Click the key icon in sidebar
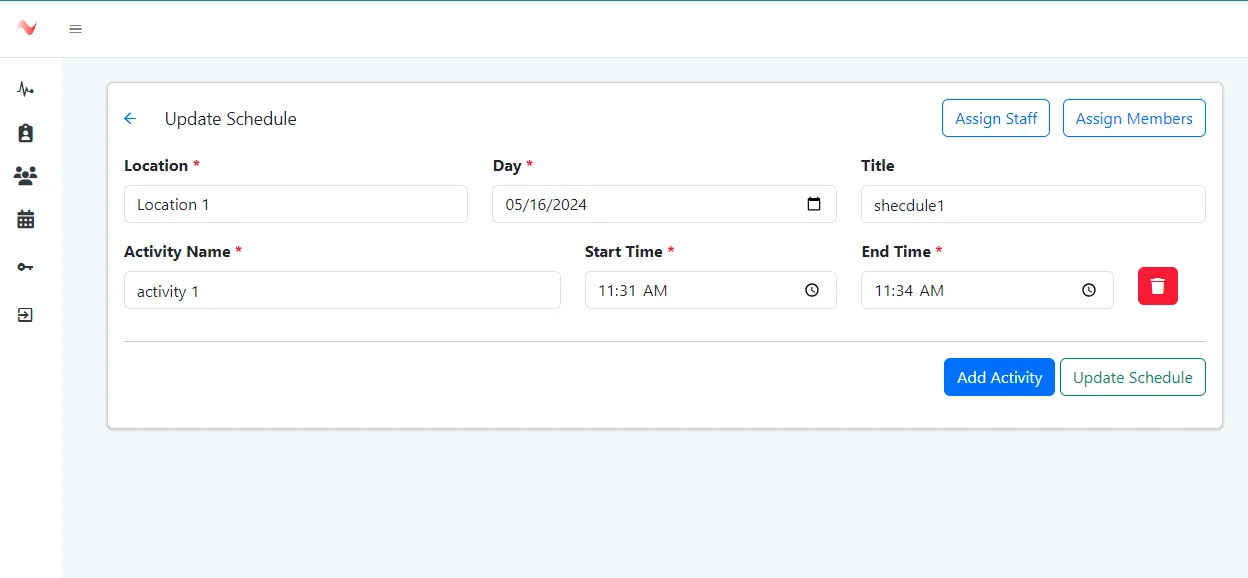The height and width of the screenshot is (578, 1248). click(26, 267)
